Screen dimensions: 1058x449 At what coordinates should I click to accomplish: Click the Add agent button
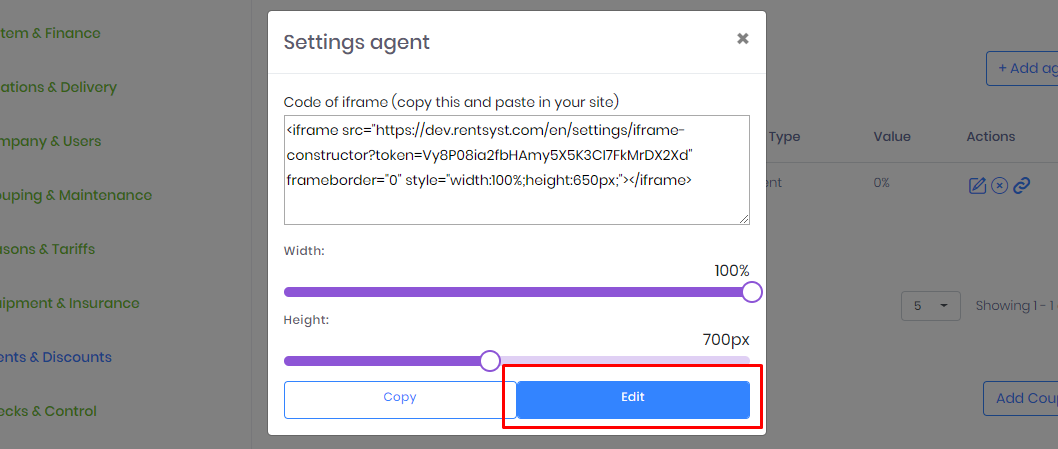point(1022,68)
